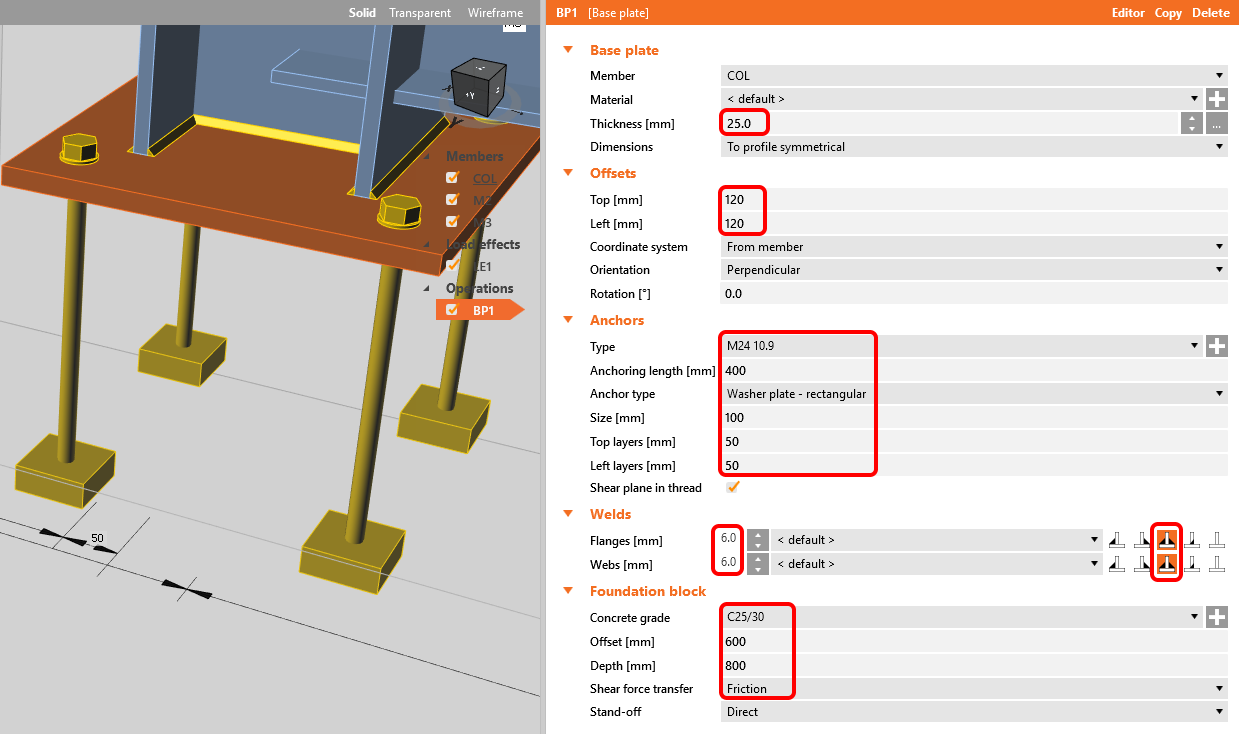Image resolution: width=1239 pixels, height=734 pixels.
Task: Click the Editor button in the header
Action: 1128,13
